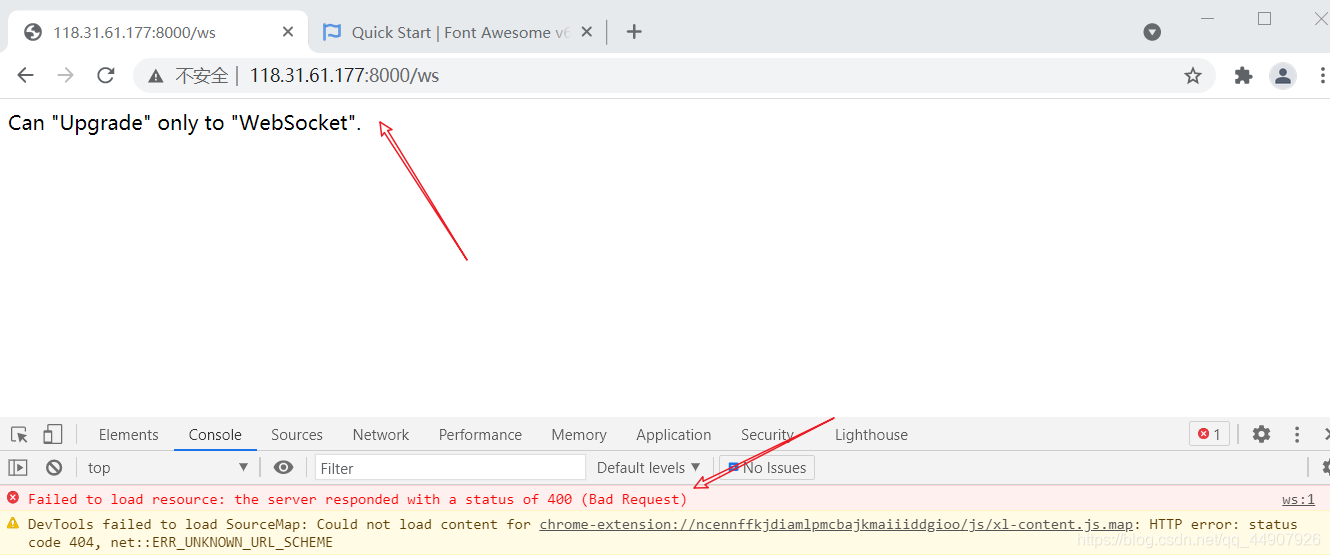Reload the current page

(106, 75)
